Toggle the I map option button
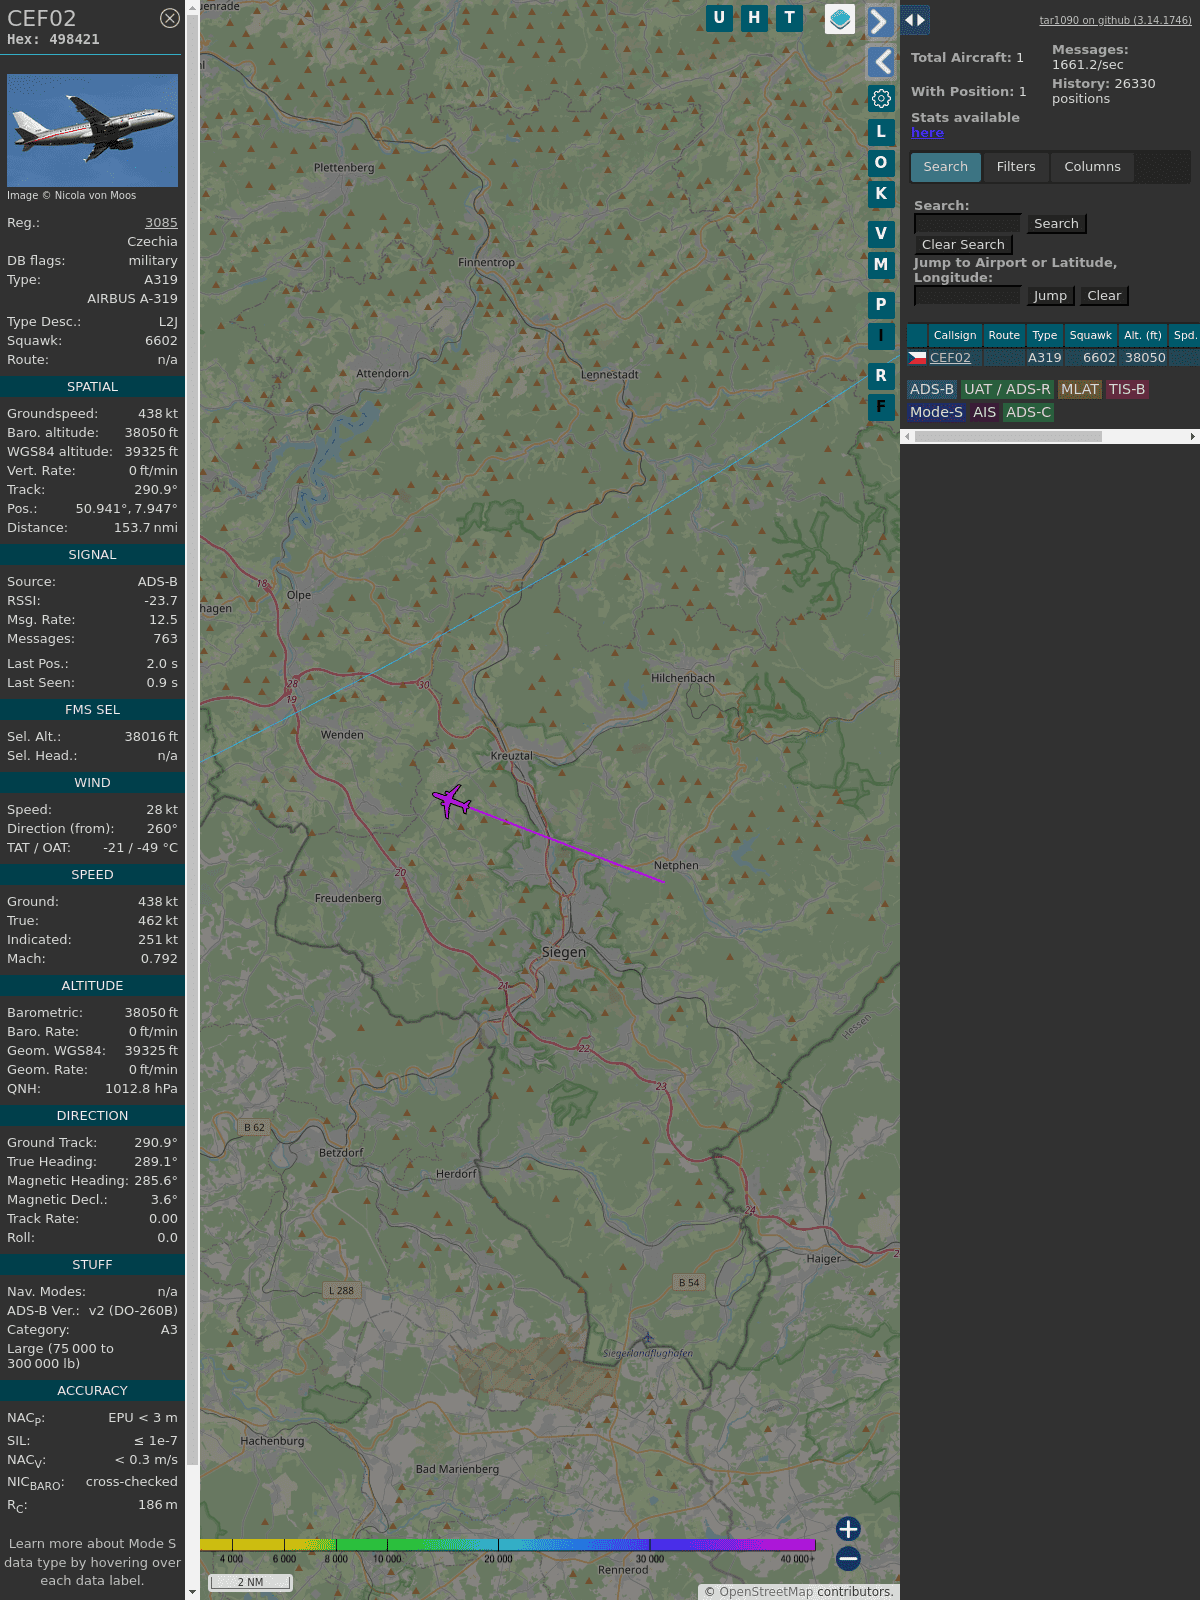 click(881, 335)
